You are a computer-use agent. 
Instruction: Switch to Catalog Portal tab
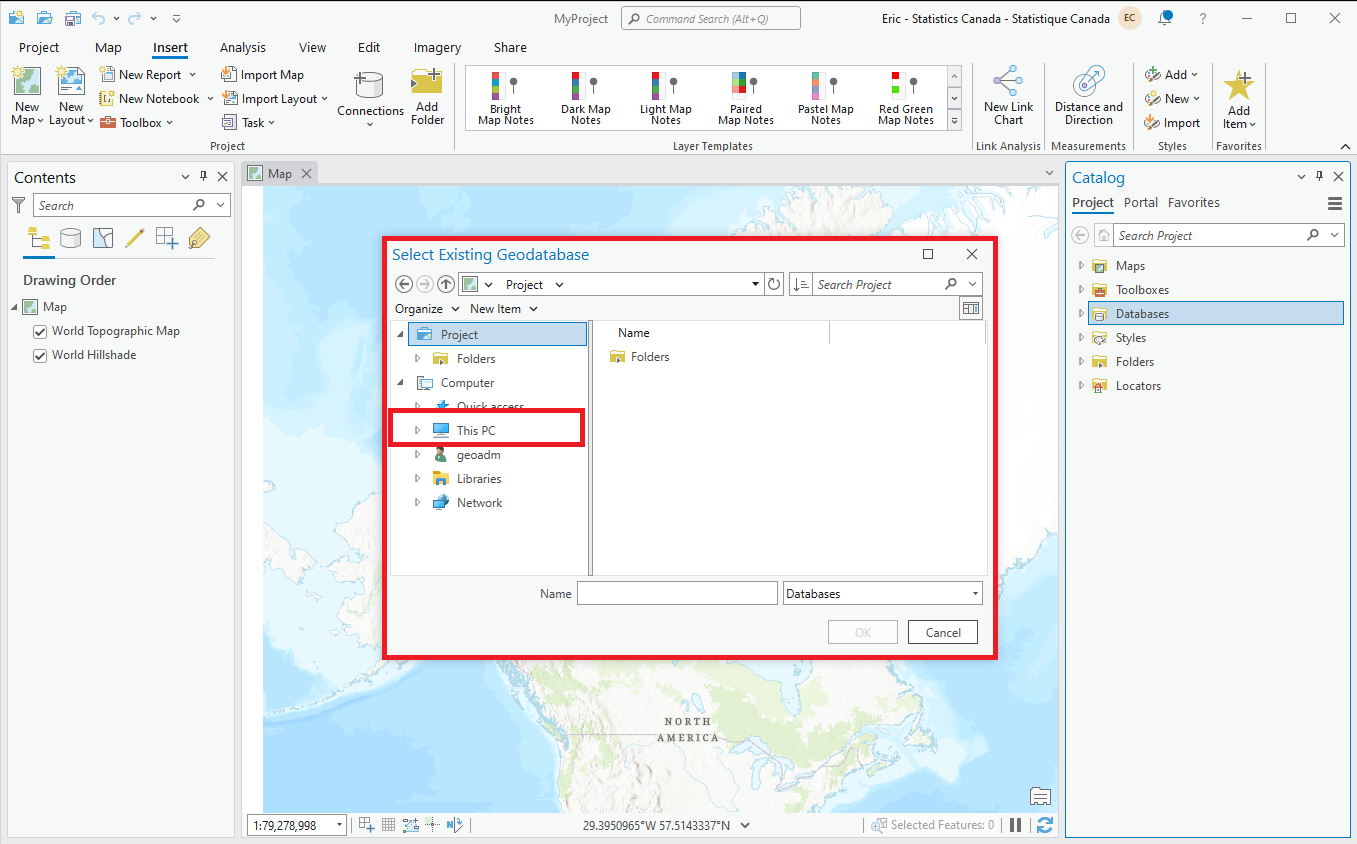(x=1140, y=202)
